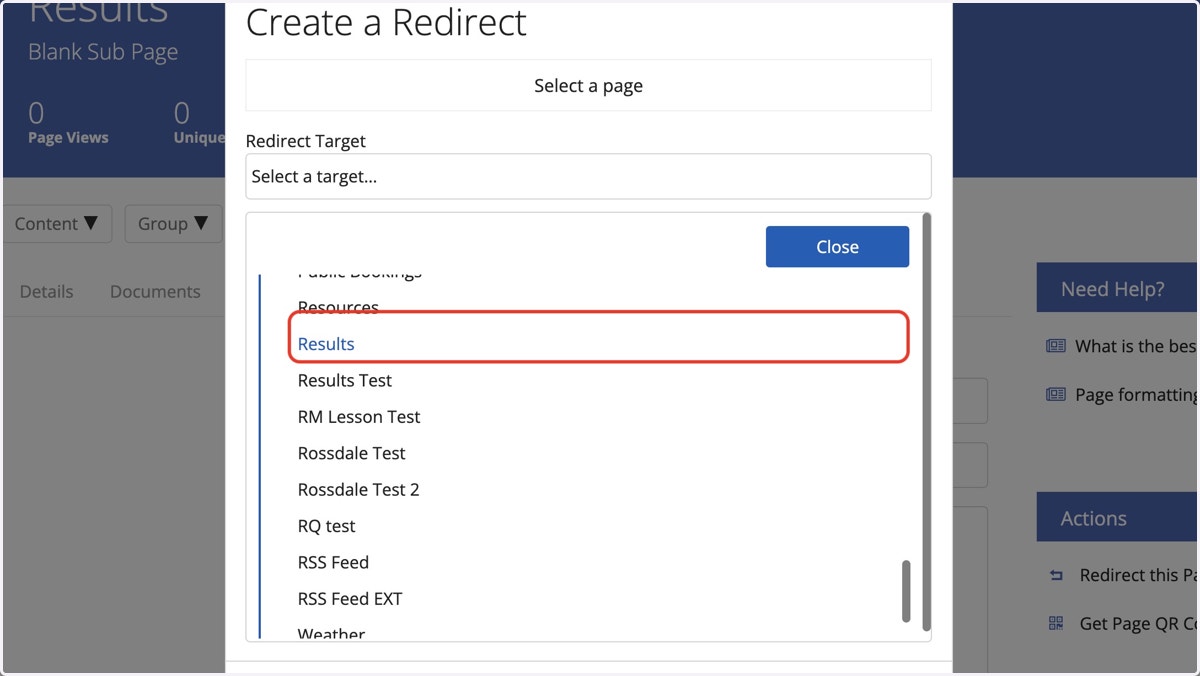Click the blue Close button
This screenshot has height=676, width=1200.
(837, 246)
